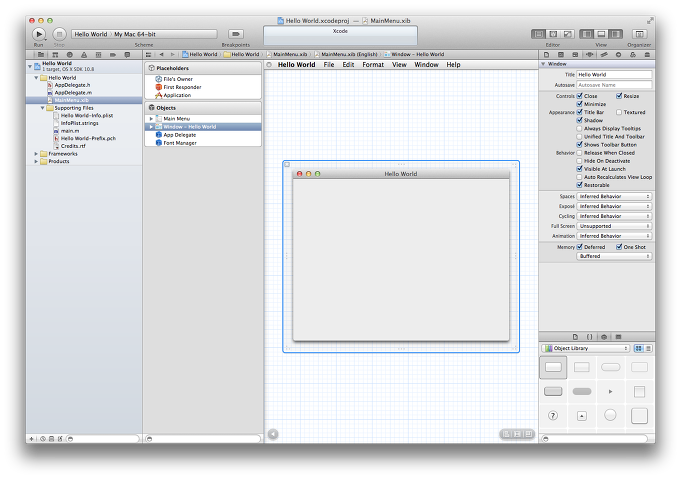The width and height of the screenshot is (681, 479).
Task: Open the File menu in design canvas
Action: coord(329,65)
